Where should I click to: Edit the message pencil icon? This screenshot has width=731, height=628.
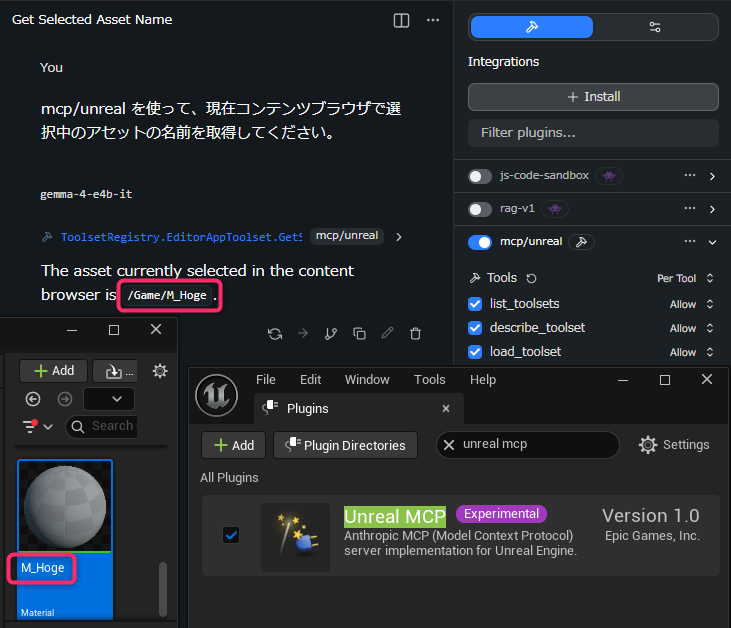tap(387, 333)
